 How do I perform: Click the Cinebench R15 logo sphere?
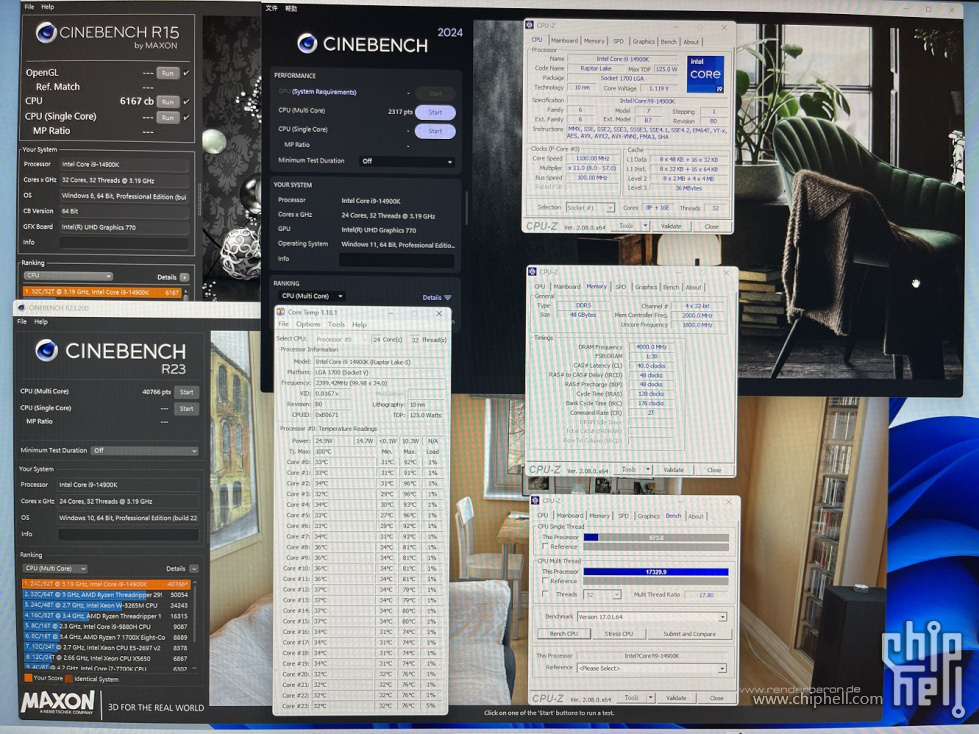point(46,32)
